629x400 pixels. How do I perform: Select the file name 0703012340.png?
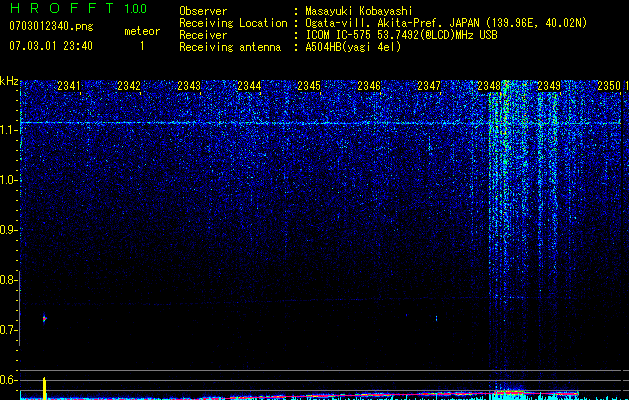51,26
